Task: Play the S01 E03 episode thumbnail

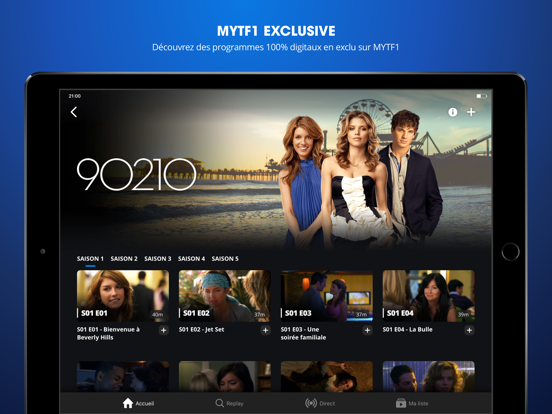Action: point(327,296)
